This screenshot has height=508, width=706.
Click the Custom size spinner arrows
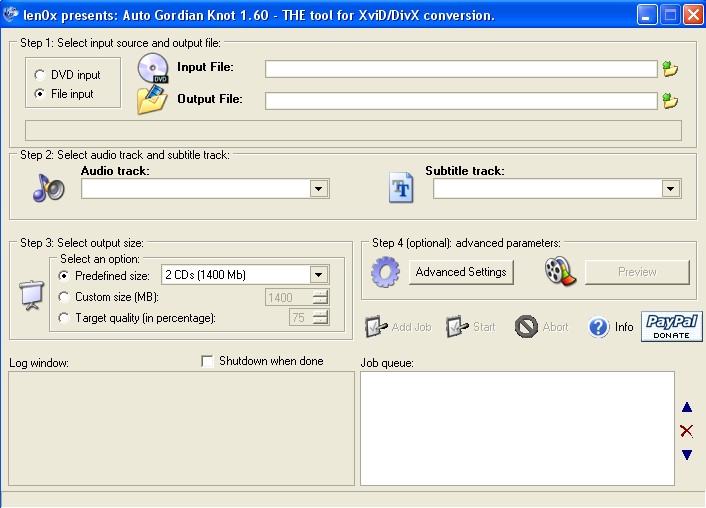point(320,296)
